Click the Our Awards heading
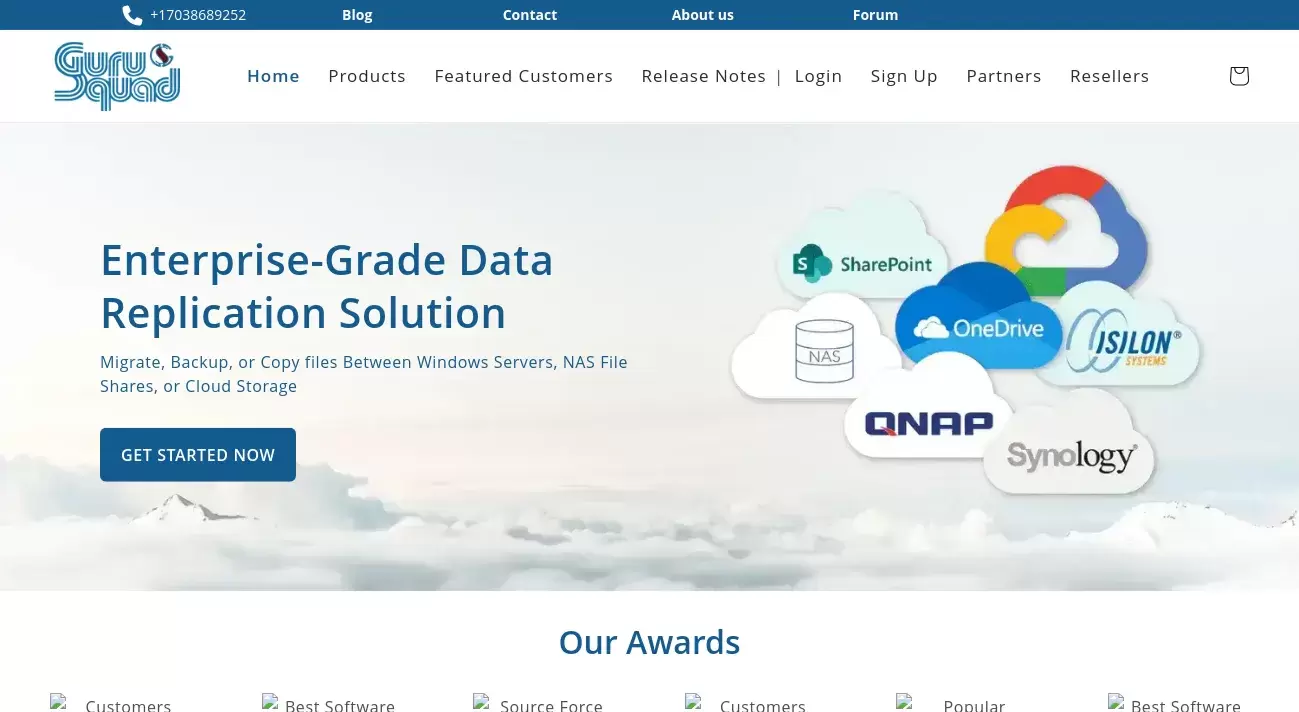This screenshot has height=712, width=1299. pos(650,642)
